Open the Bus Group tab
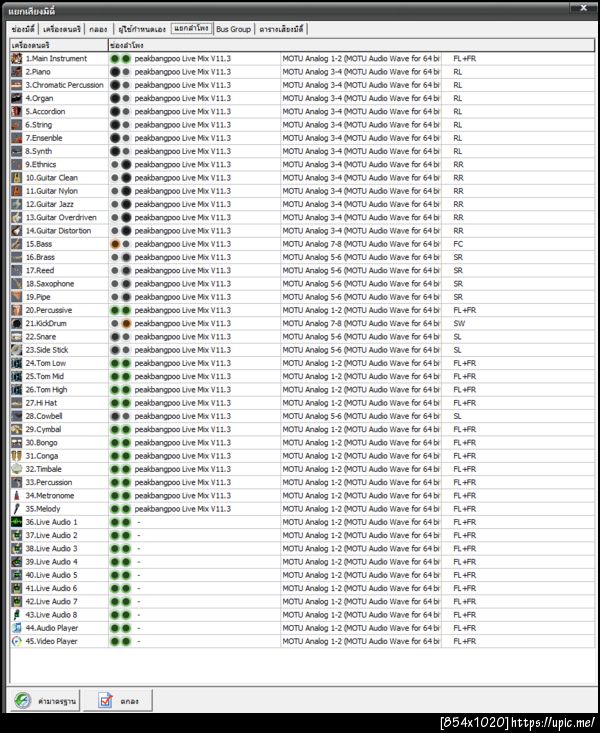Image resolution: width=600 pixels, height=733 pixels. click(233, 29)
